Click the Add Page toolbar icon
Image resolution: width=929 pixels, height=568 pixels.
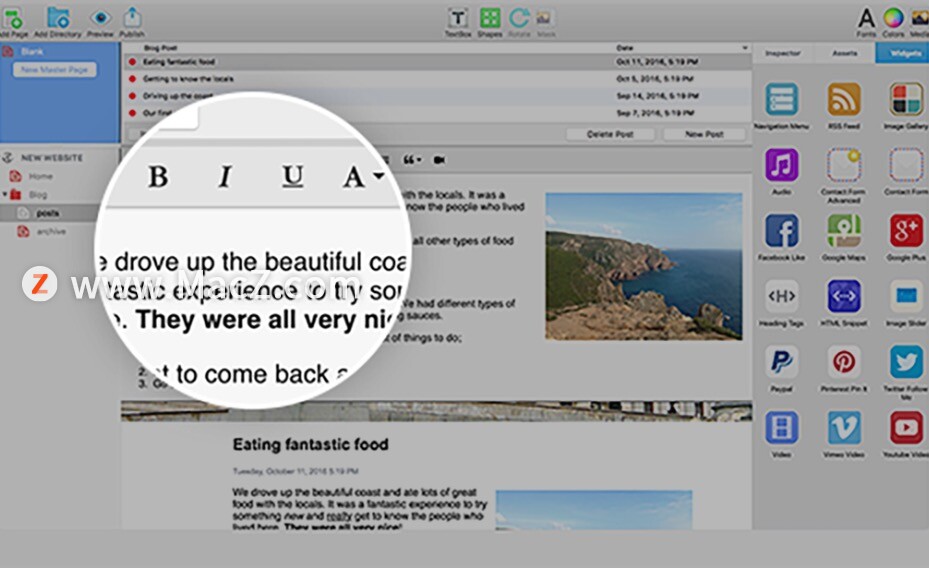(12, 19)
